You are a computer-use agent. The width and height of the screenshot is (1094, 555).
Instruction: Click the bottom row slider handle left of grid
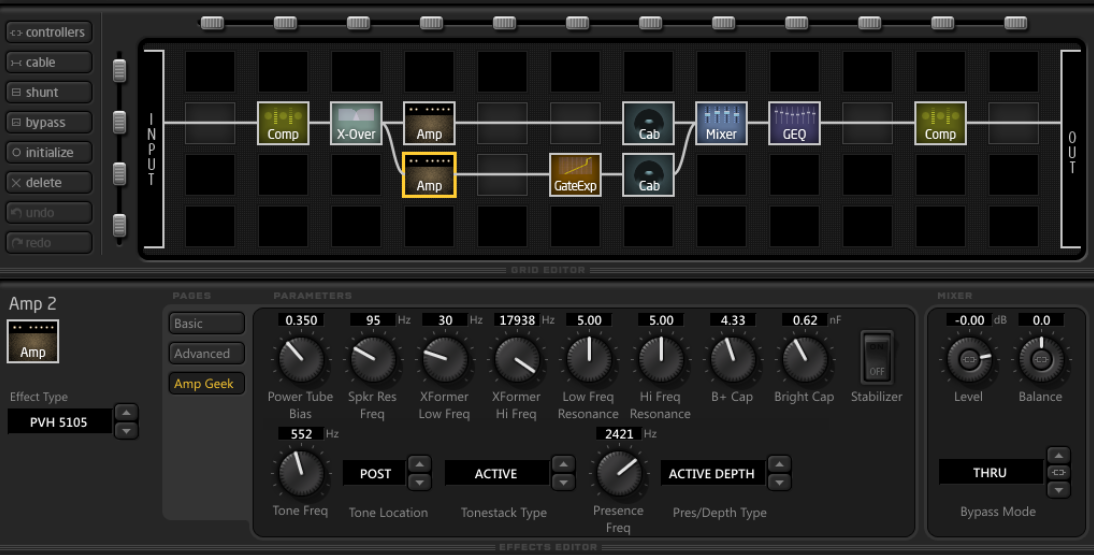click(119, 225)
